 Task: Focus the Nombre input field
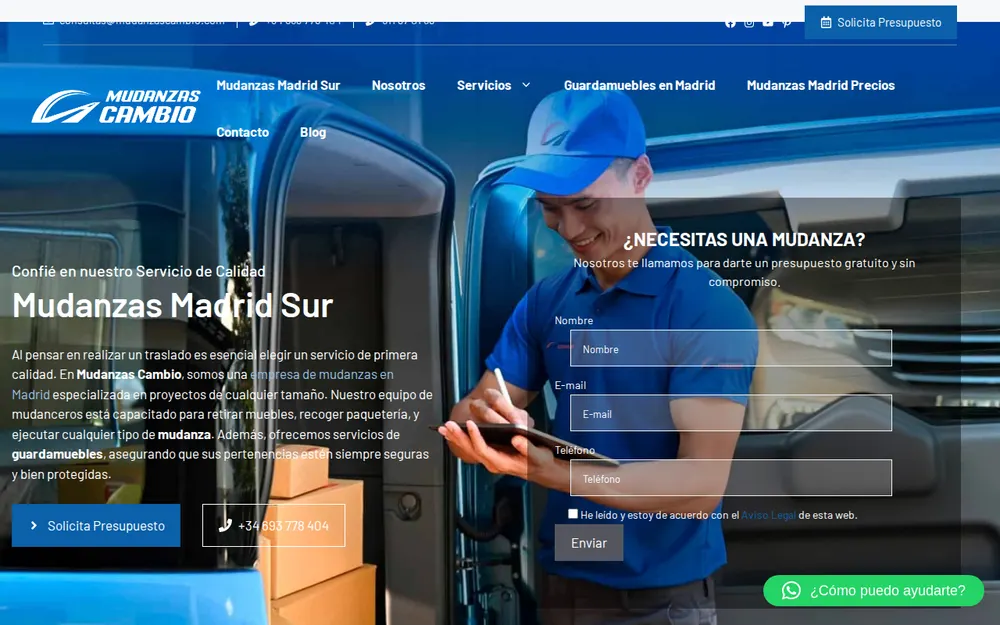(731, 348)
